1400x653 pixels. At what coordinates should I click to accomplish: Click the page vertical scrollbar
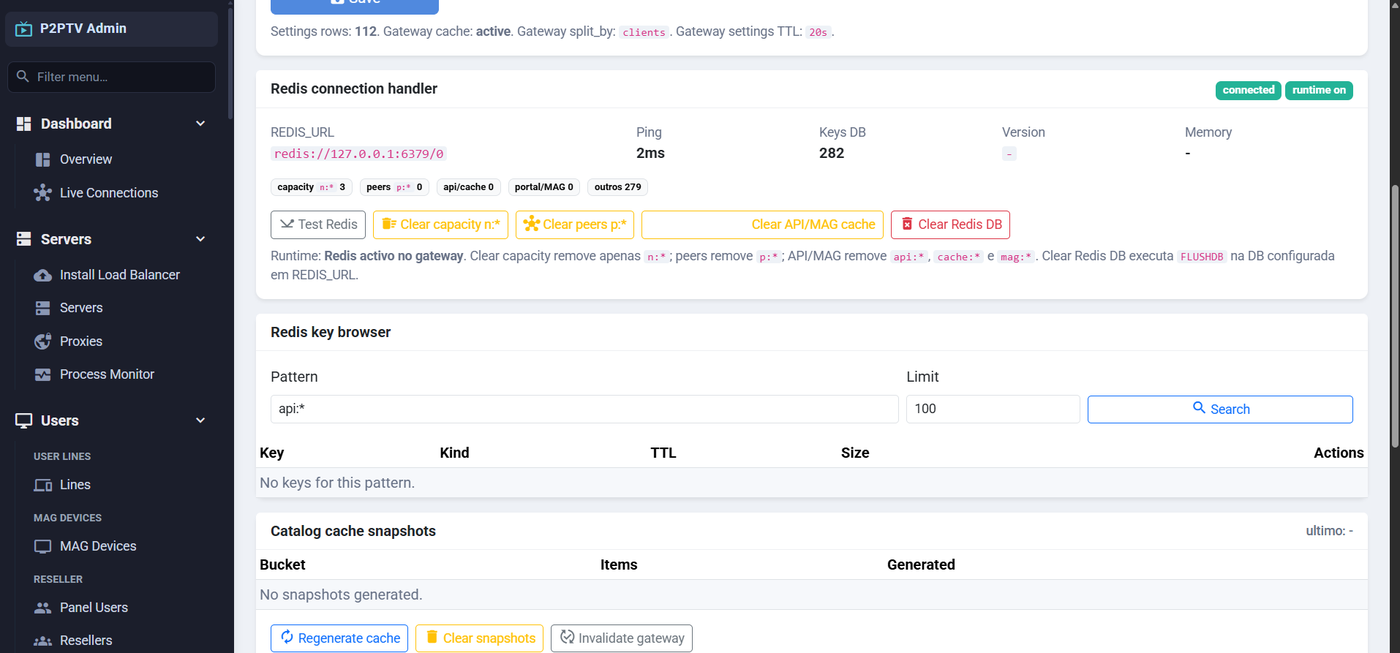1394,315
